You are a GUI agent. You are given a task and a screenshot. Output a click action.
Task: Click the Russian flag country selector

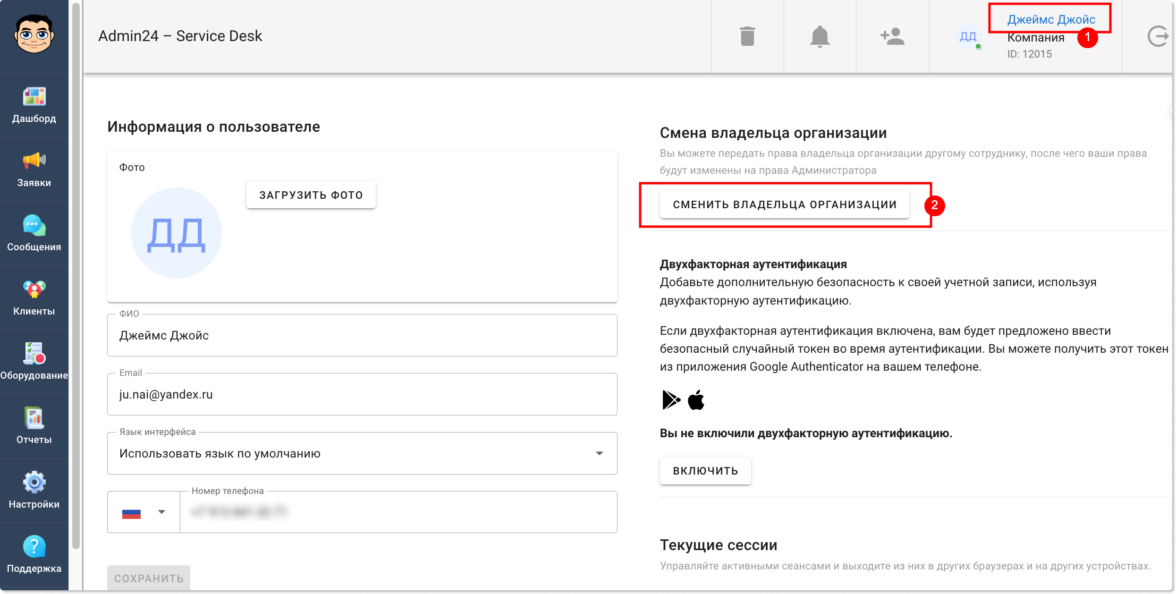pos(131,513)
